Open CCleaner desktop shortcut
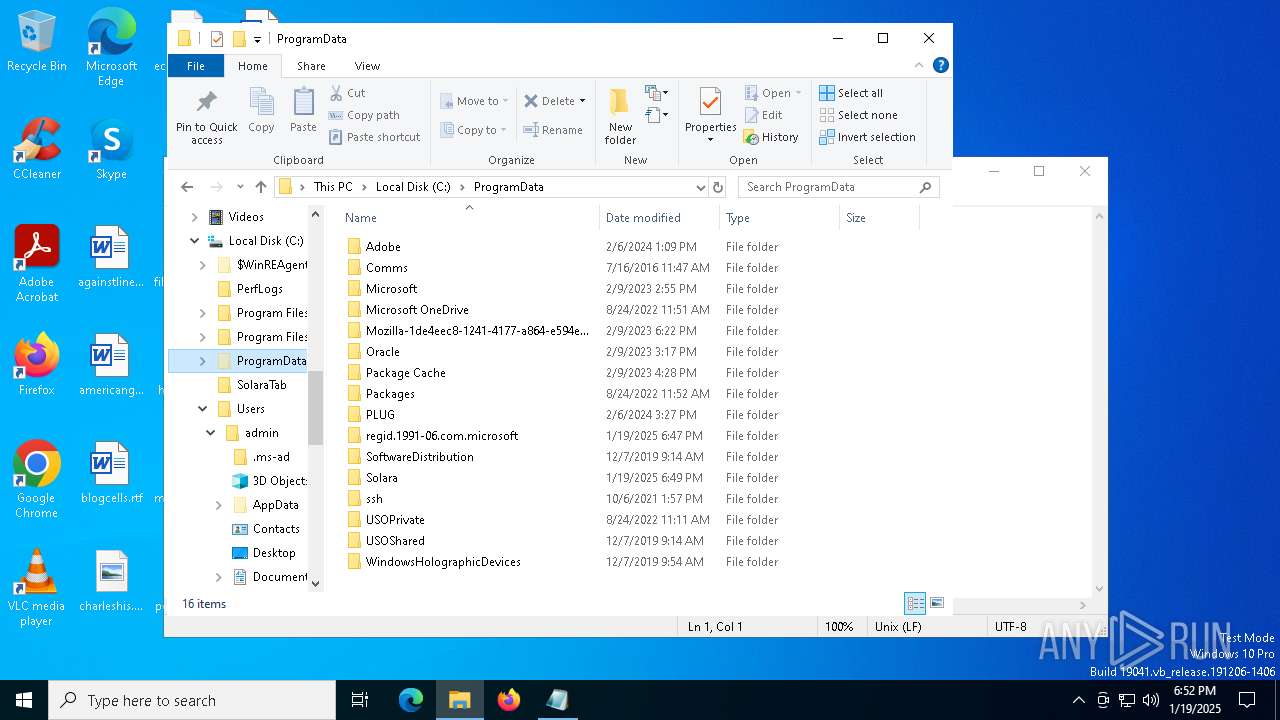Viewport: 1280px width, 720px height. click(x=37, y=148)
